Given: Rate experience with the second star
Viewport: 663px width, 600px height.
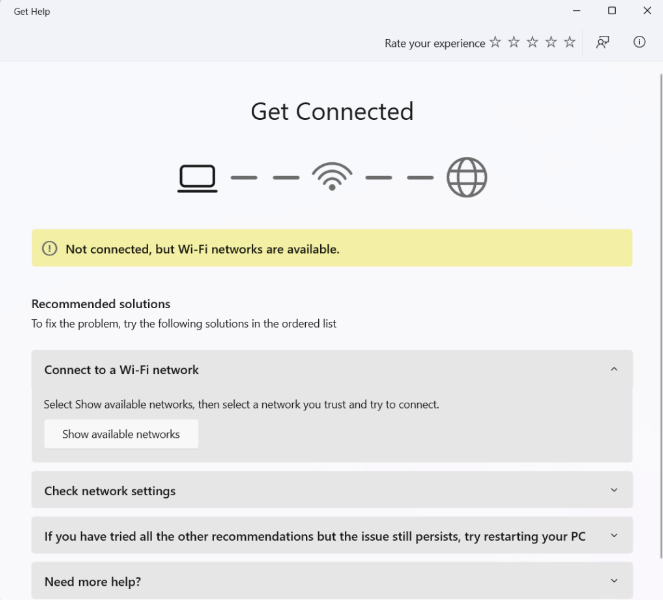Looking at the screenshot, I should point(514,42).
